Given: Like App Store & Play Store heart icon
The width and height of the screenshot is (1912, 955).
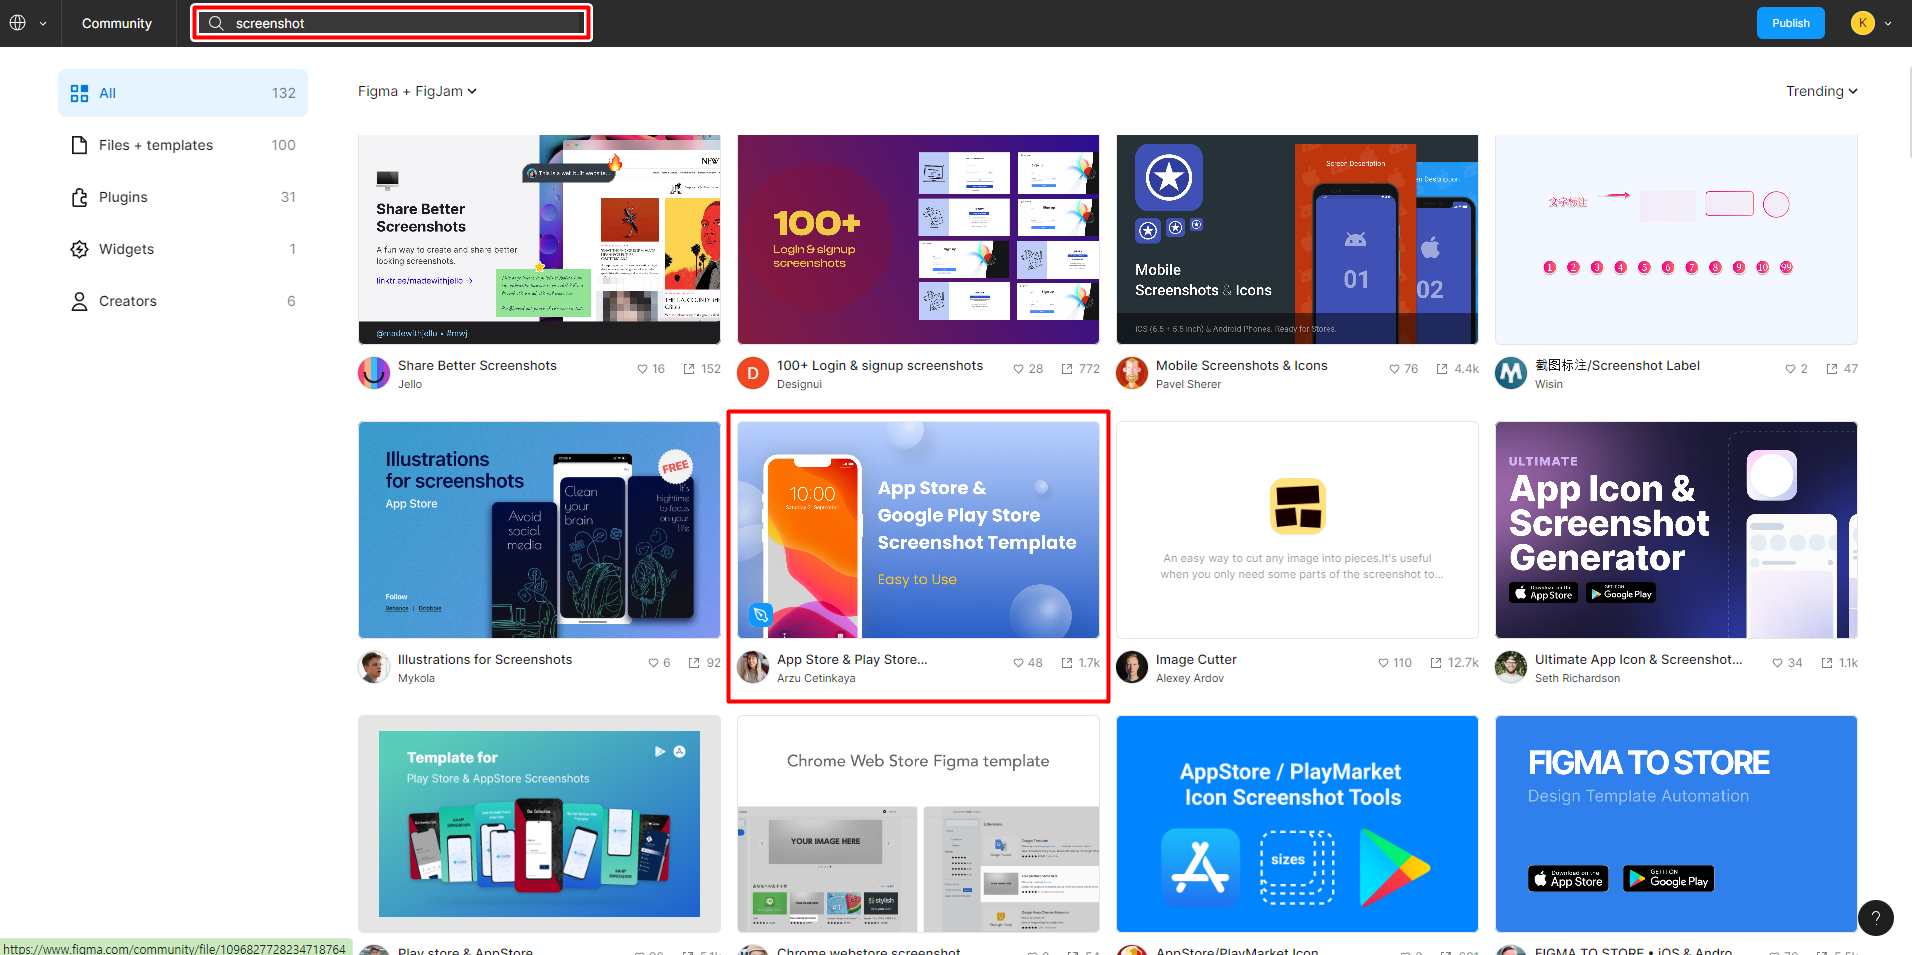Looking at the screenshot, I should click(x=1018, y=663).
